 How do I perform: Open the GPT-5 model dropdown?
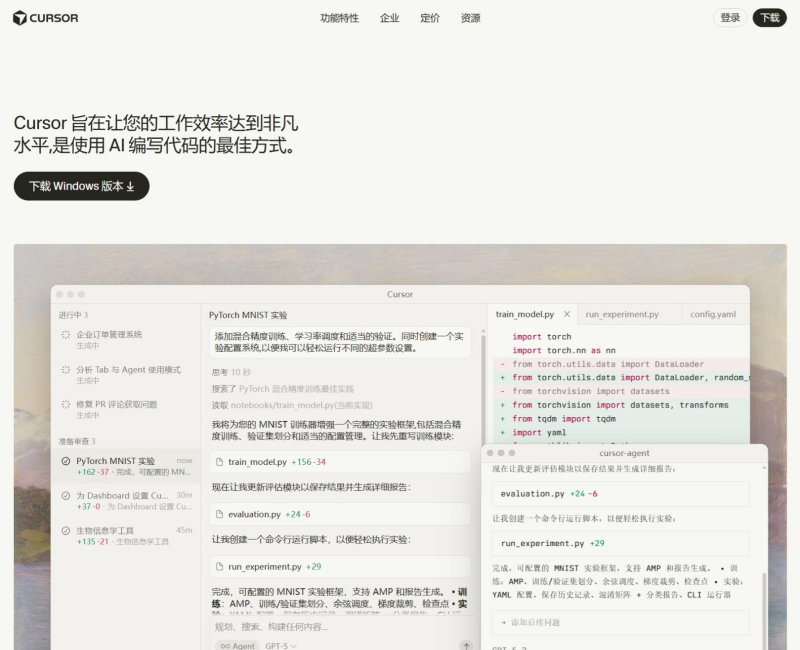pyautogui.click(x=281, y=646)
